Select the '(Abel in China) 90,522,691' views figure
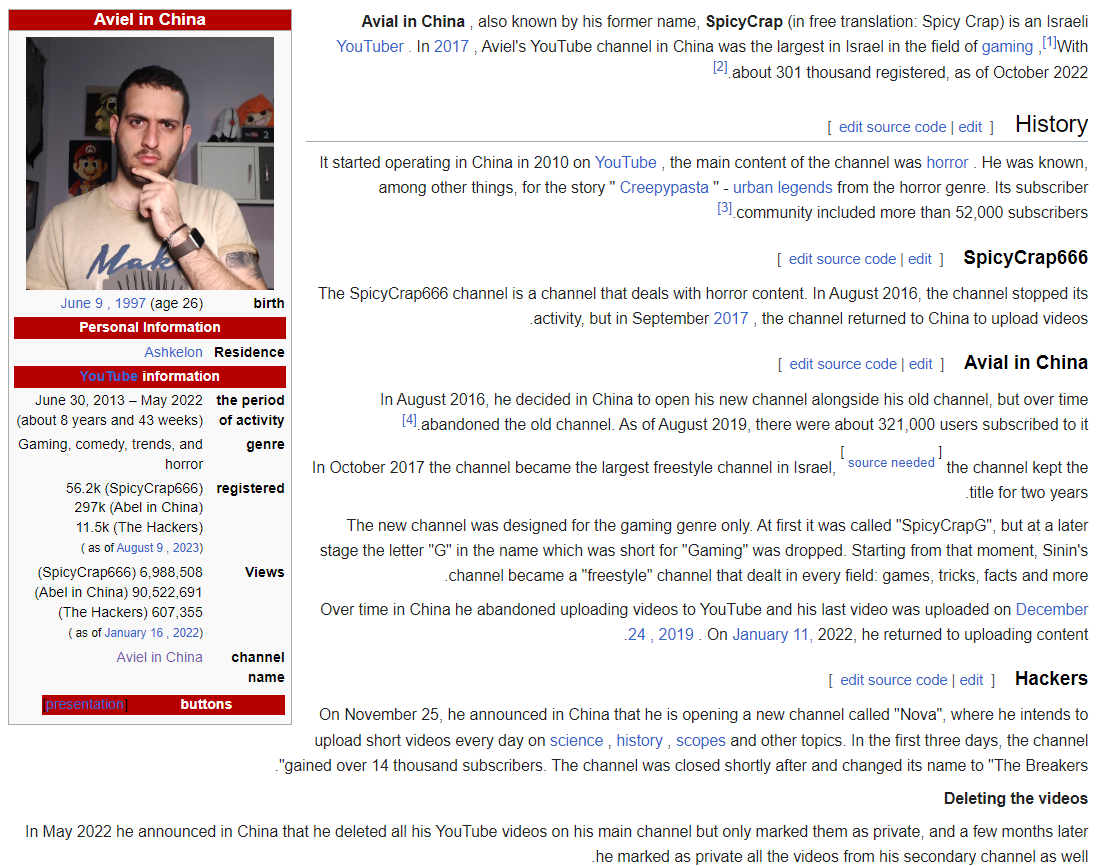 click(118, 593)
